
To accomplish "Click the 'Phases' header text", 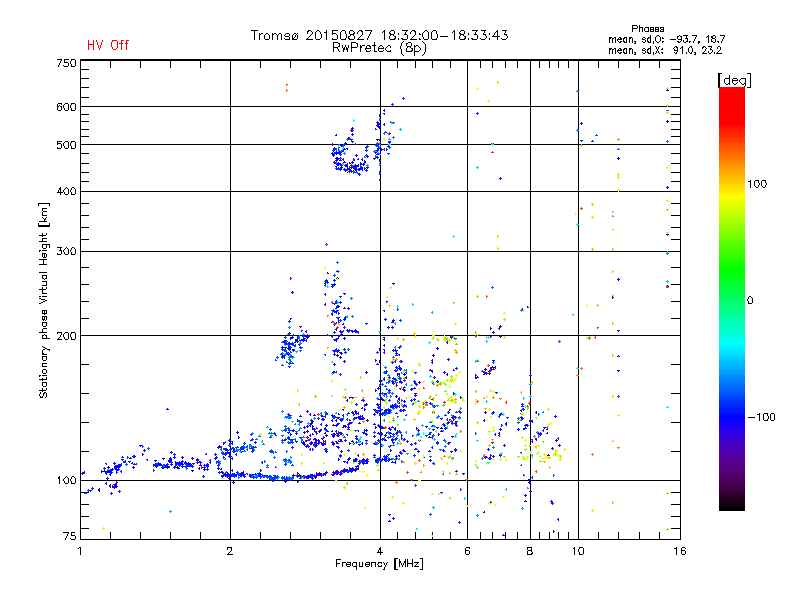I will click(647, 29).
